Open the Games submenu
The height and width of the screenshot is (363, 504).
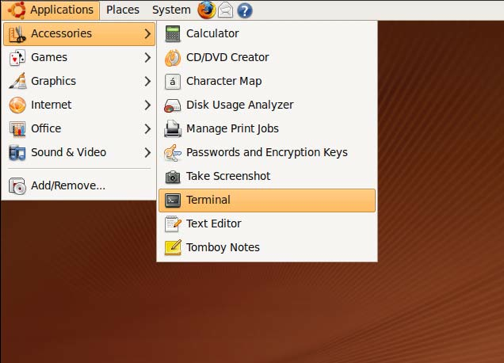coord(79,57)
